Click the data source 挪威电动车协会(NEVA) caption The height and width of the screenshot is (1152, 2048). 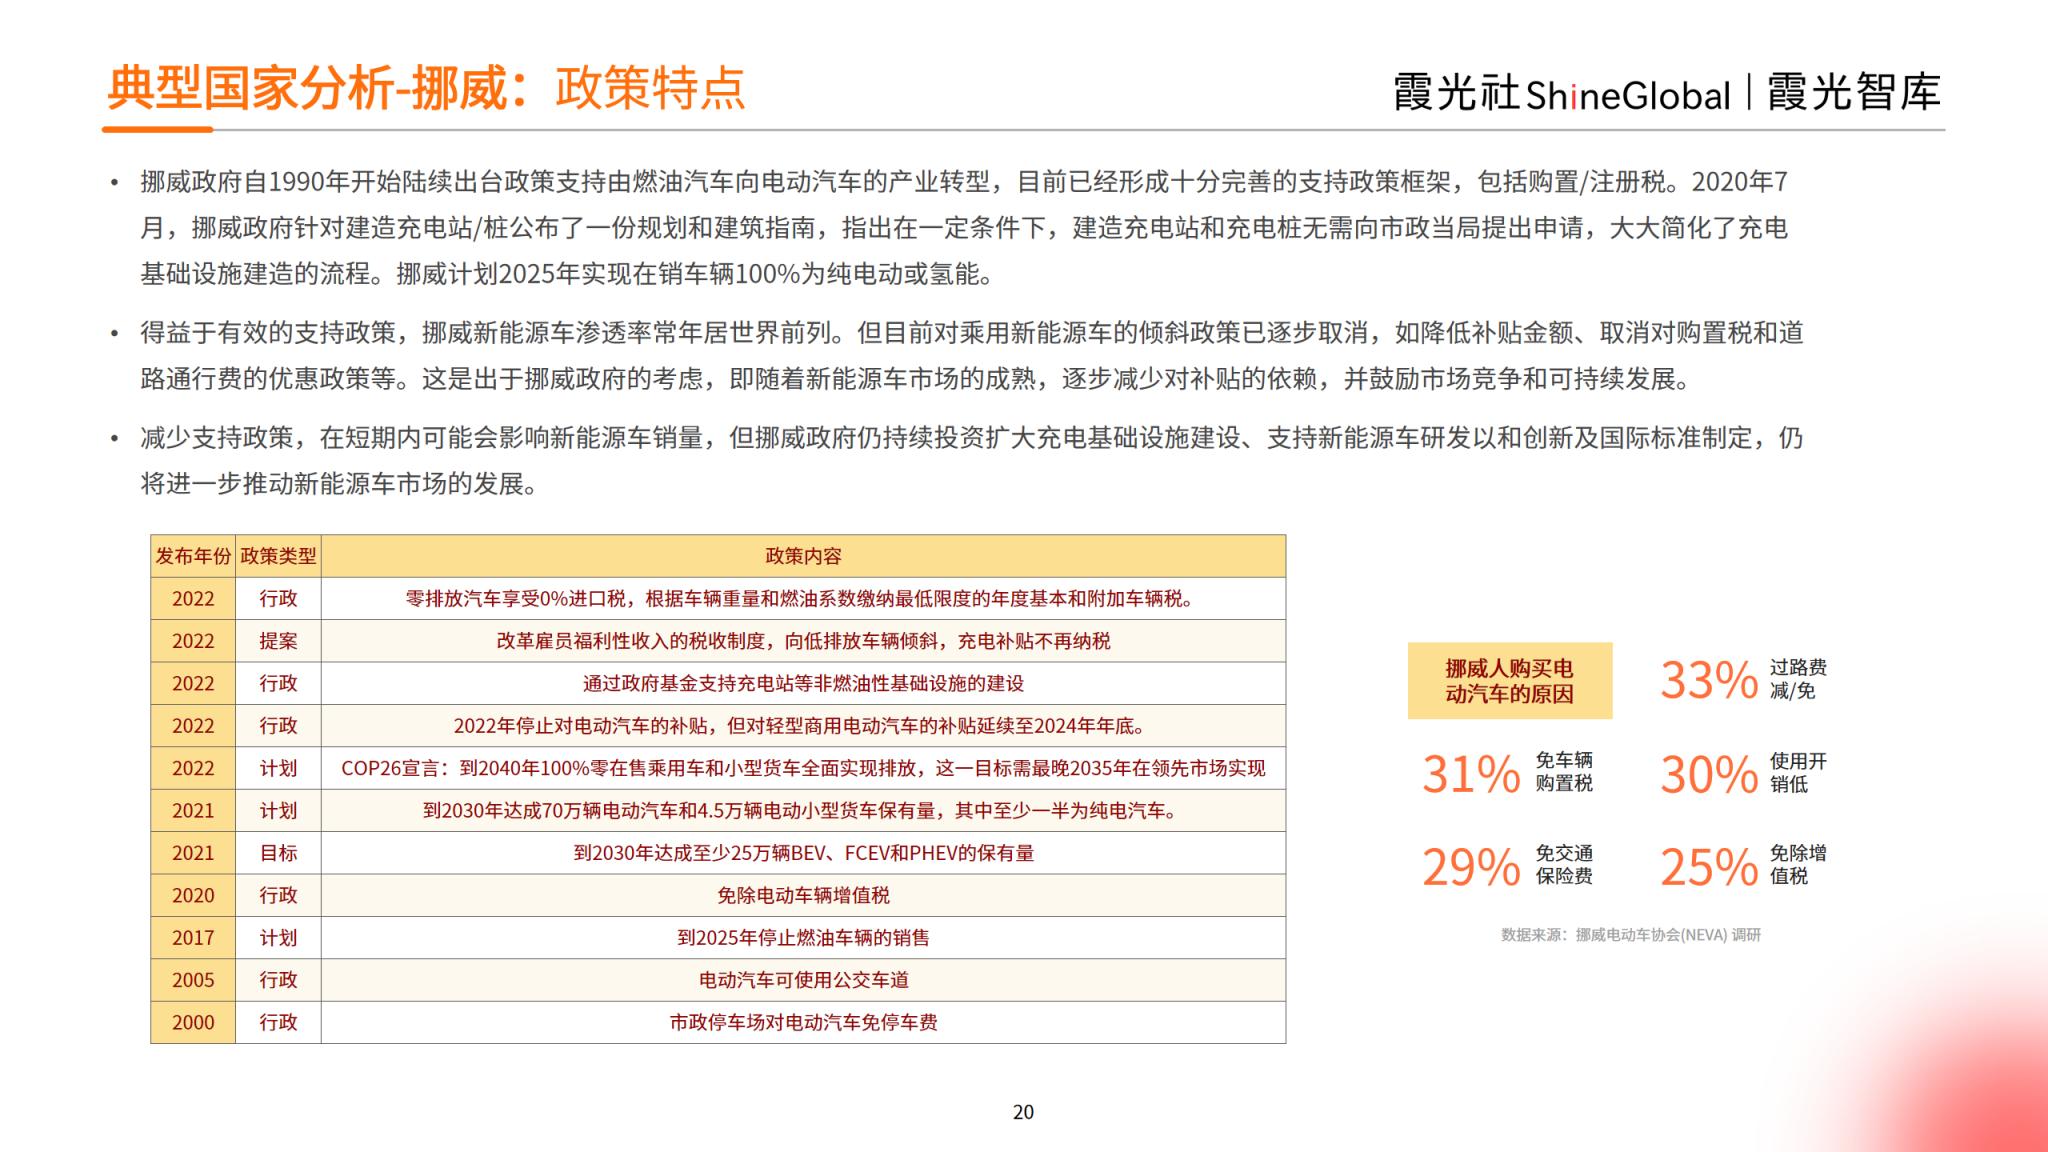[x=1630, y=935]
